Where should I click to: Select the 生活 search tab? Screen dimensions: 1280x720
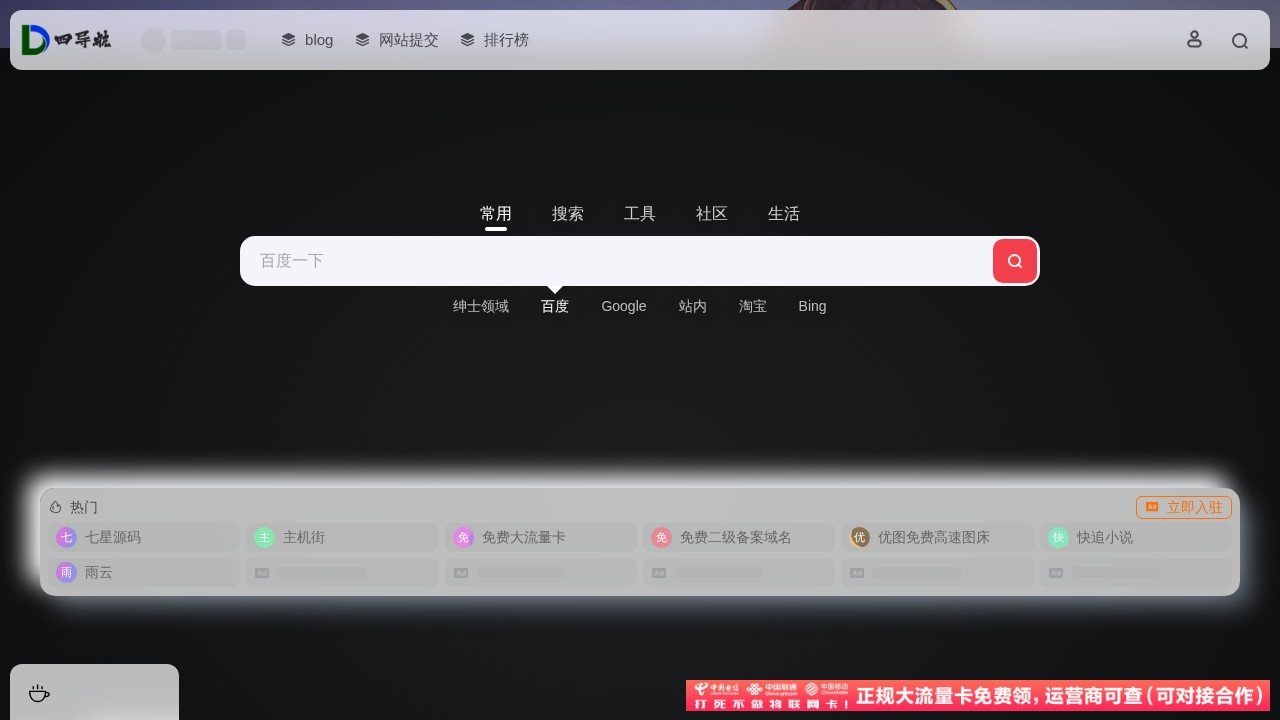(x=784, y=214)
